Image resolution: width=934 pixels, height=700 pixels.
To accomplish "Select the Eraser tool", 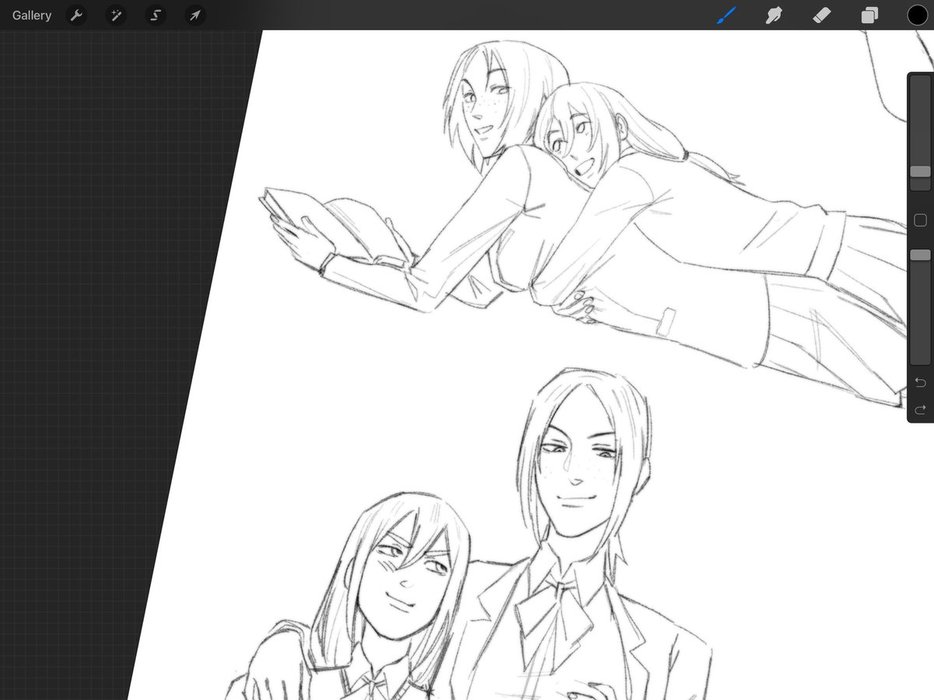I will [821, 15].
